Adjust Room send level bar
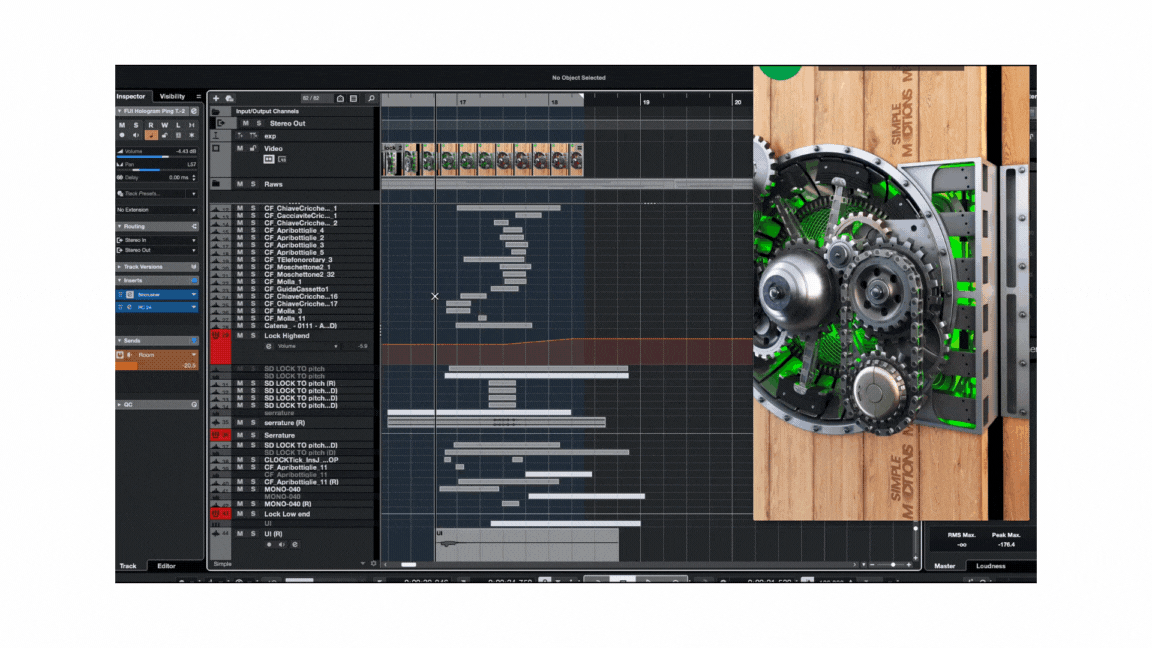This screenshot has height=648, width=1152. pos(157,365)
